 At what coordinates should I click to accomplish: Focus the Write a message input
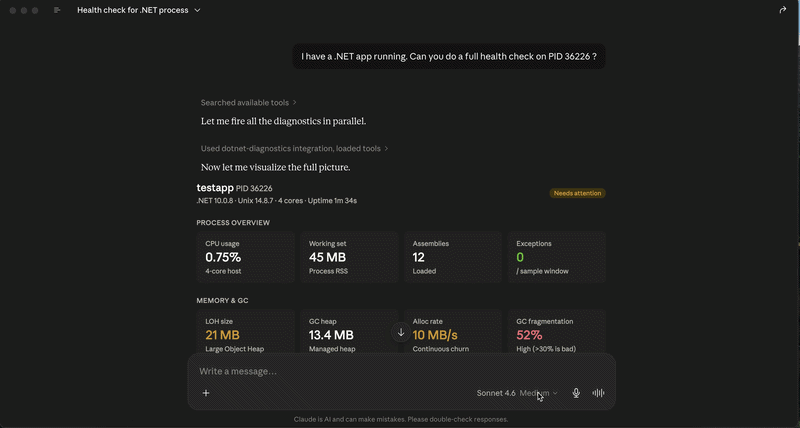[402, 371]
